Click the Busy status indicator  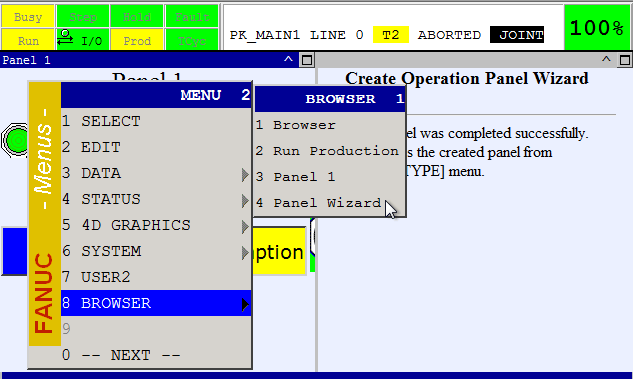click(28, 16)
